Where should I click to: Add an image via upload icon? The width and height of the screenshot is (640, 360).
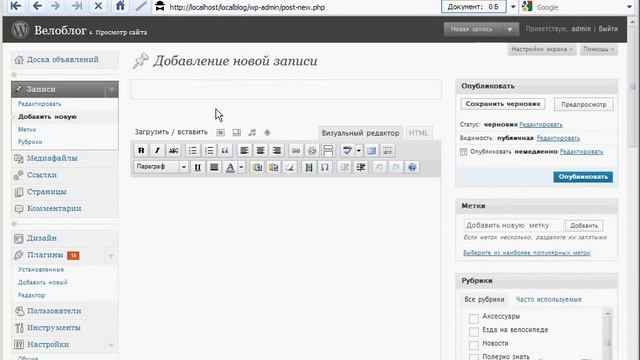pyautogui.click(x=220, y=133)
